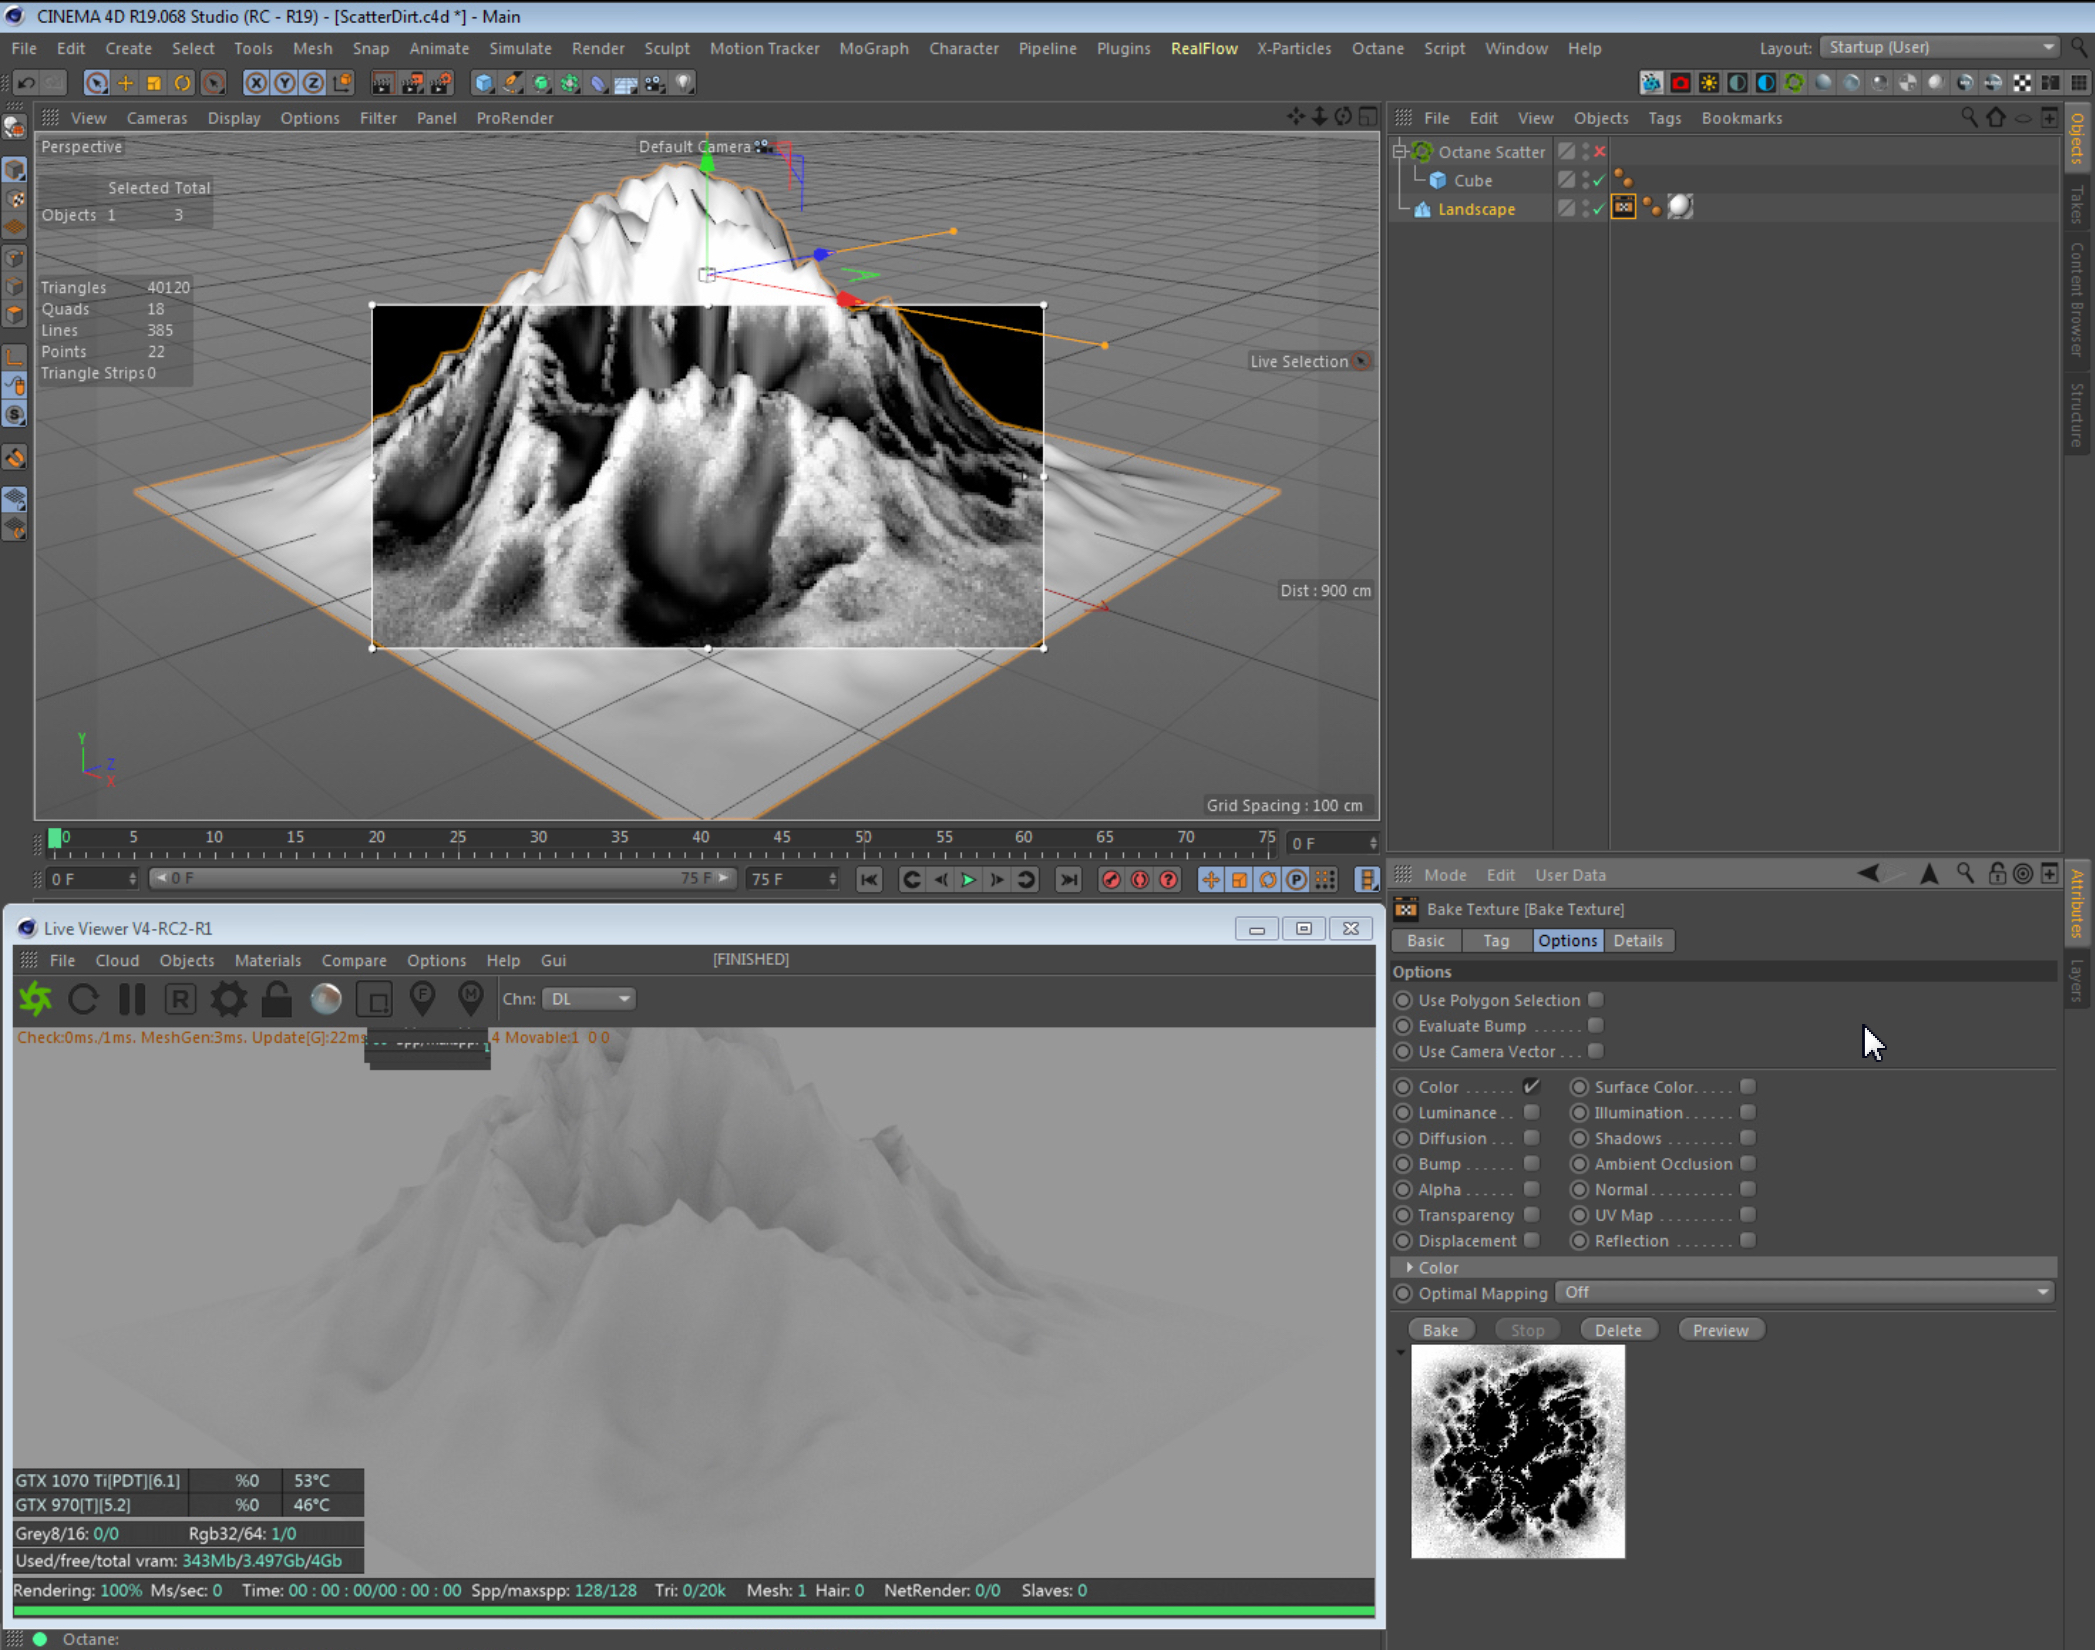Switch to the Details tab
This screenshot has height=1650, width=2095.
(1637, 941)
